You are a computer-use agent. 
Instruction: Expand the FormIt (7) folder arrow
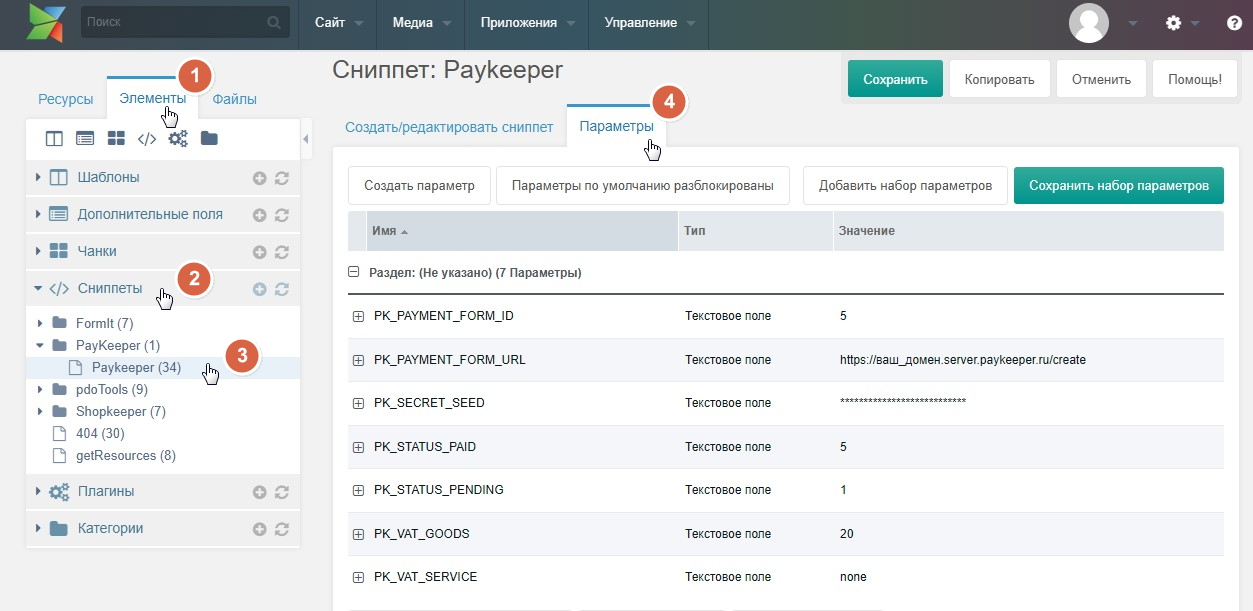point(40,323)
